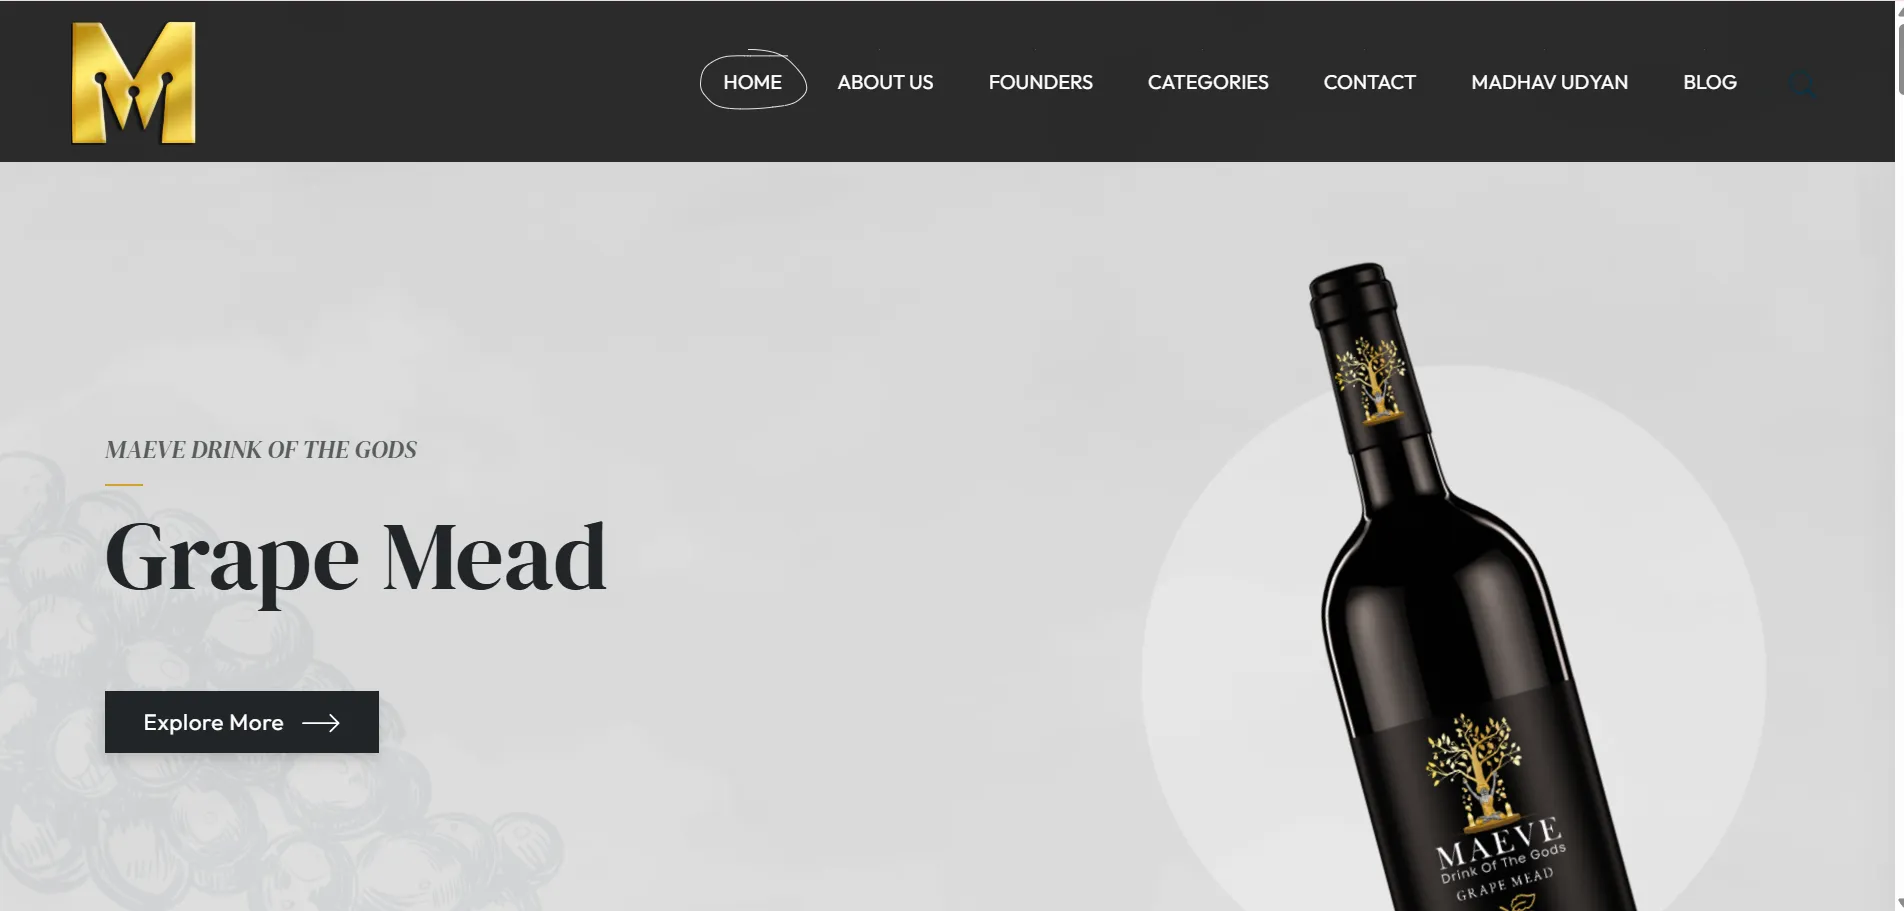
Task: Open the FOUNDERS menu item
Action: coord(1040,82)
